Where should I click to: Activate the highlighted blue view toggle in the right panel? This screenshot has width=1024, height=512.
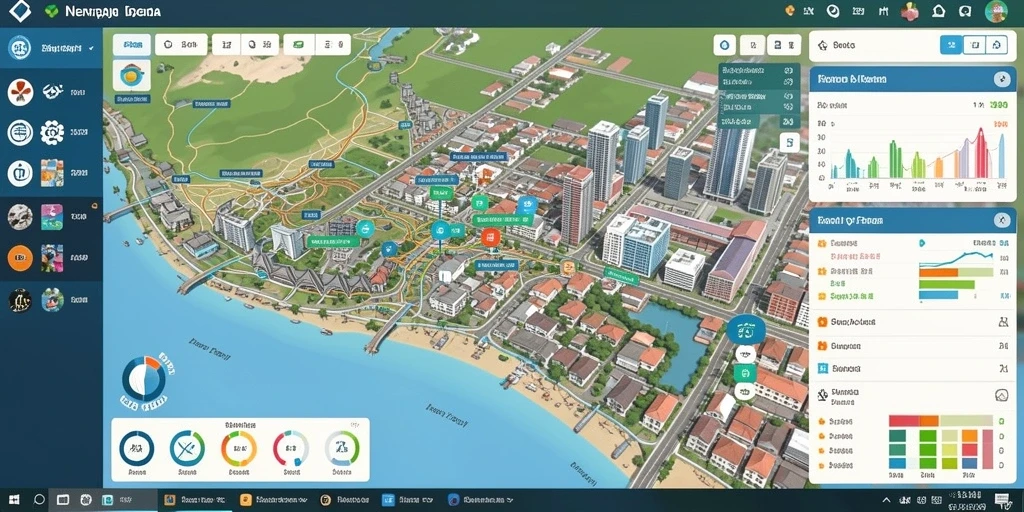(x=952, y=45)
